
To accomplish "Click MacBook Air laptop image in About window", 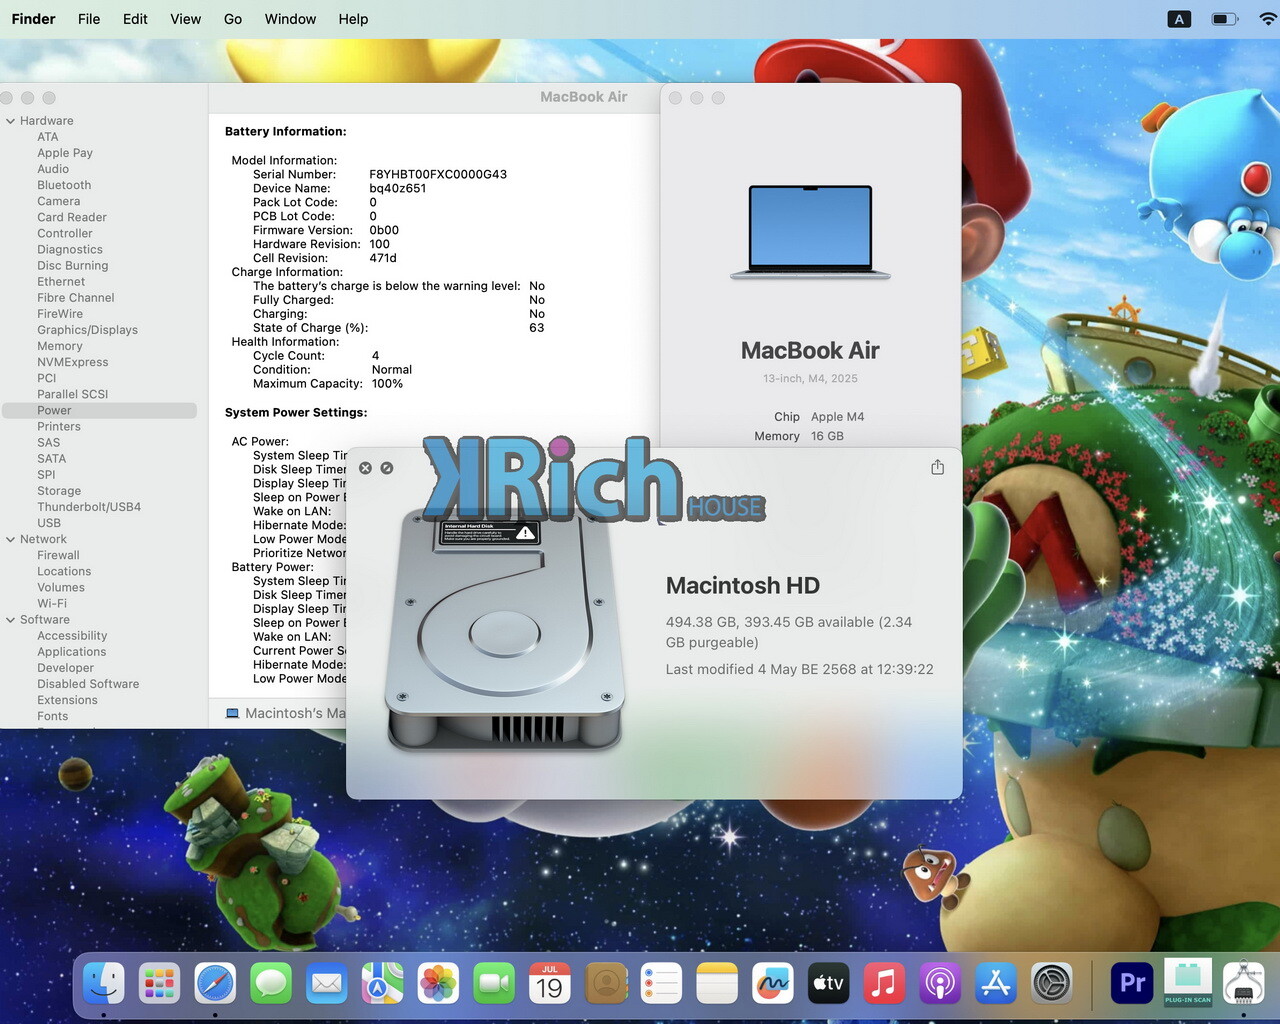I will coord(810,232).
